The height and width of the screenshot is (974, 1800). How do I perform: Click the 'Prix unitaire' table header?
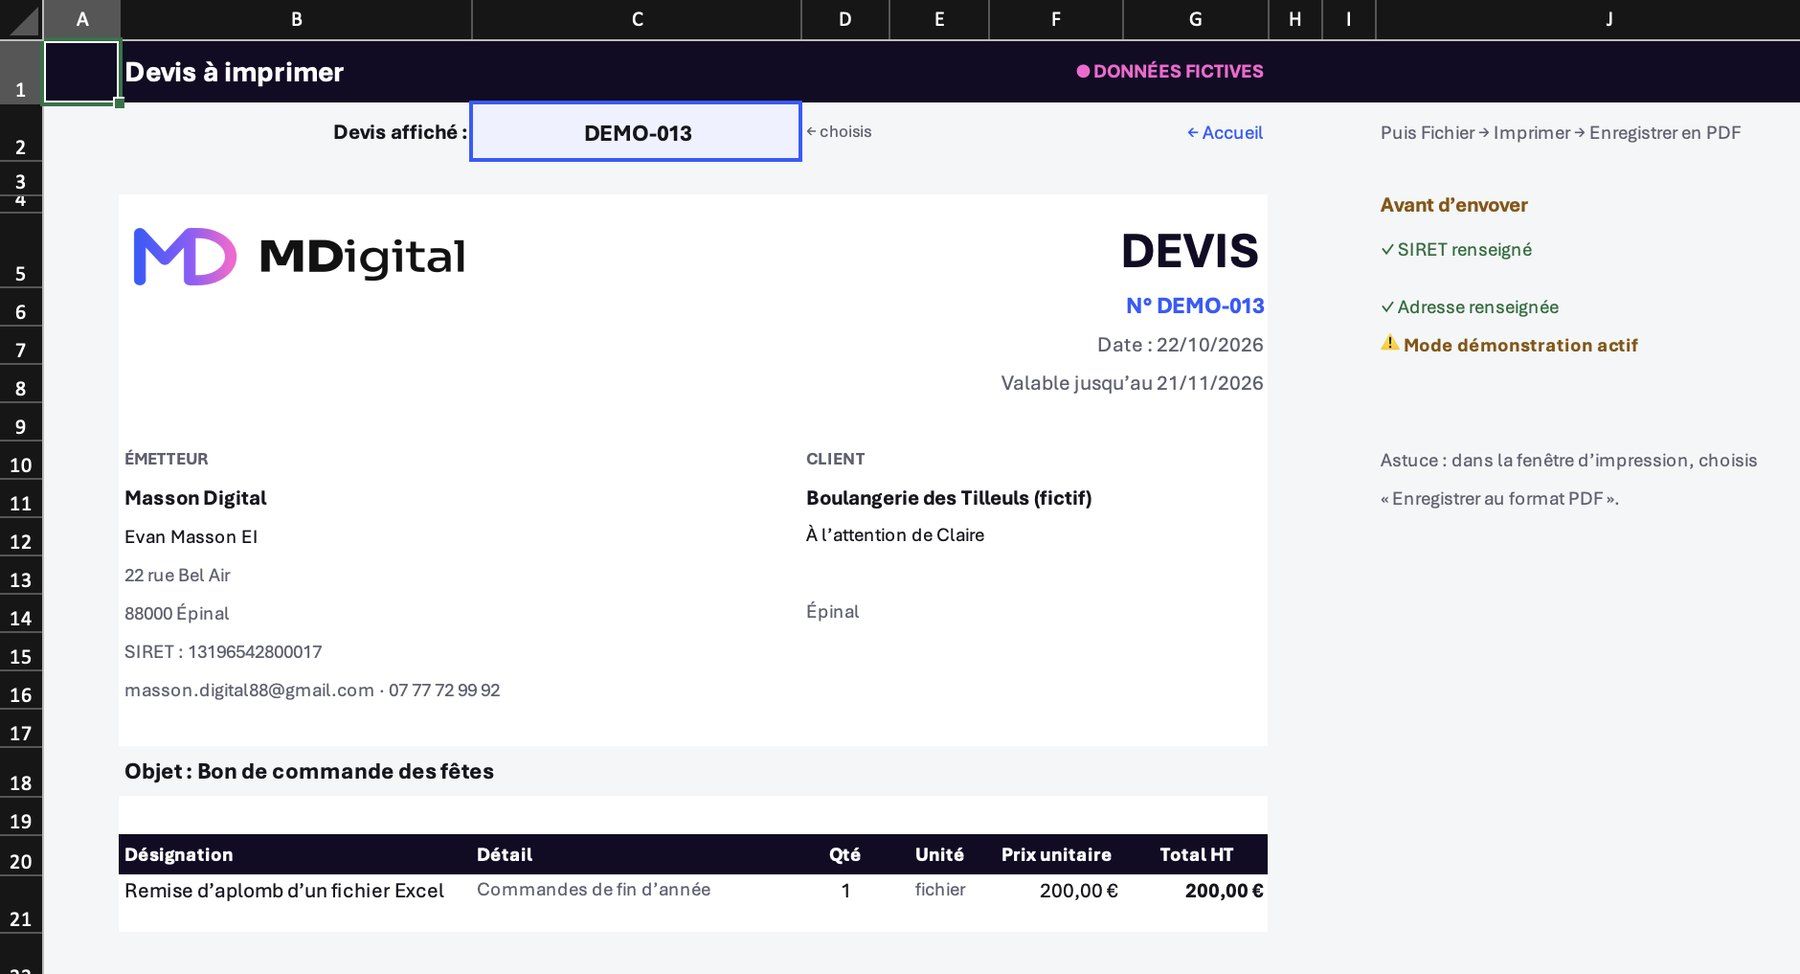click(x=1056, y=855)
